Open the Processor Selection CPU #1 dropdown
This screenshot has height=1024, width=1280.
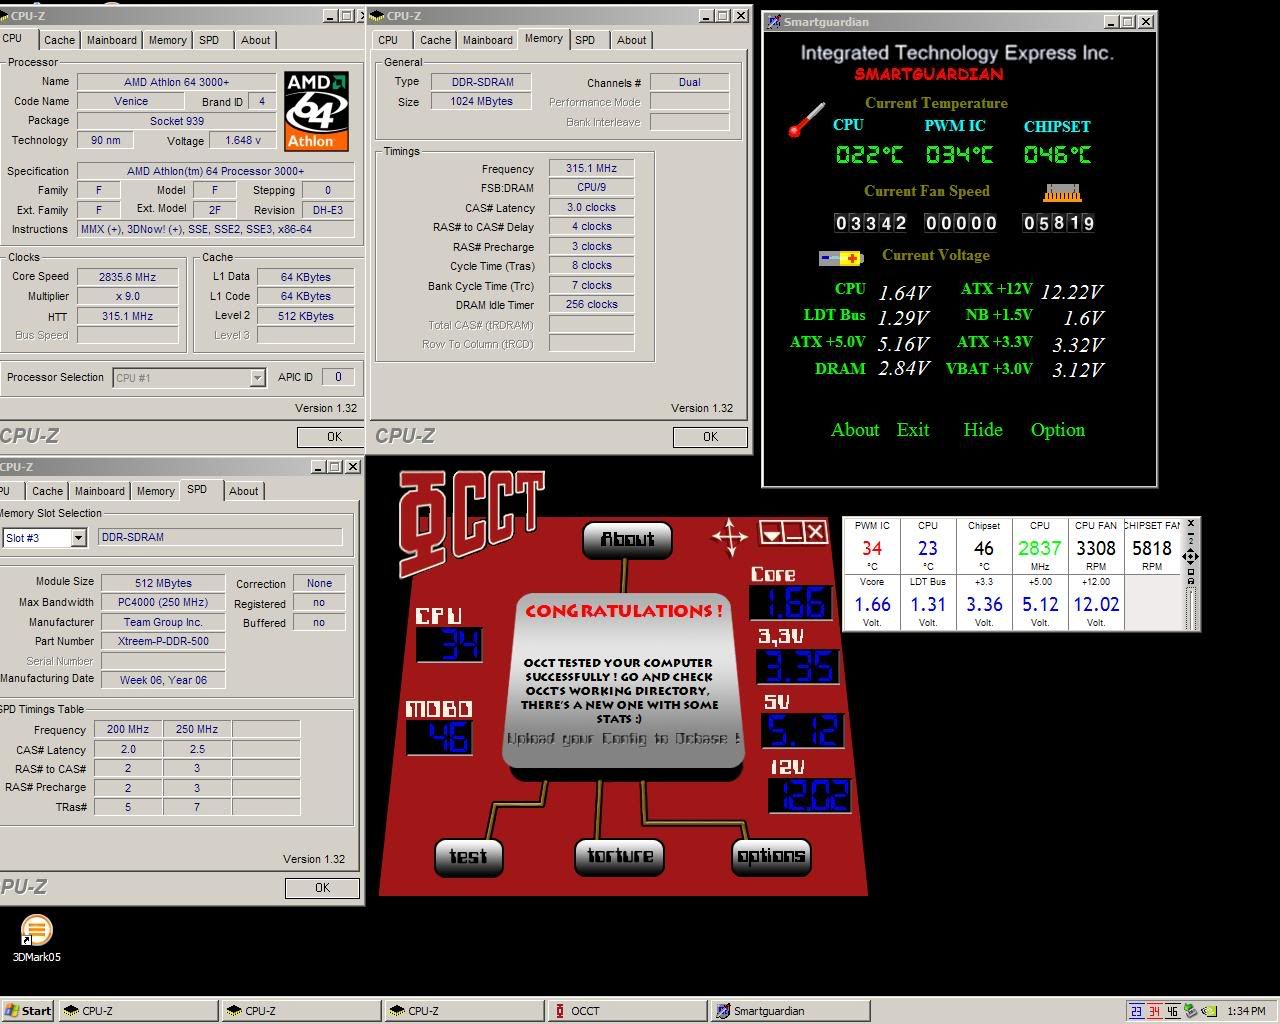click(x=257, y=377)
